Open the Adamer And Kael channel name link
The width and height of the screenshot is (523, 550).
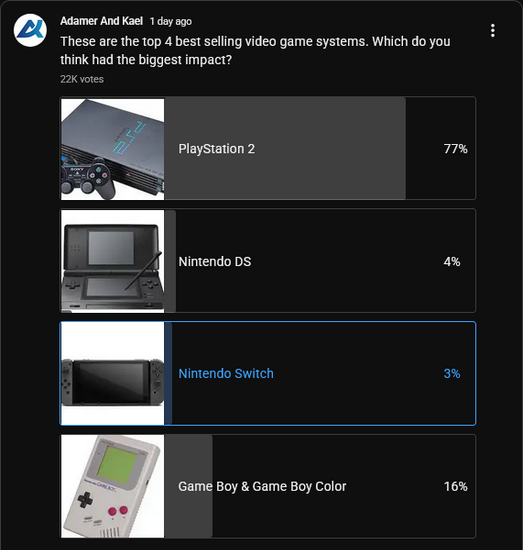click(x=101, y=21)
